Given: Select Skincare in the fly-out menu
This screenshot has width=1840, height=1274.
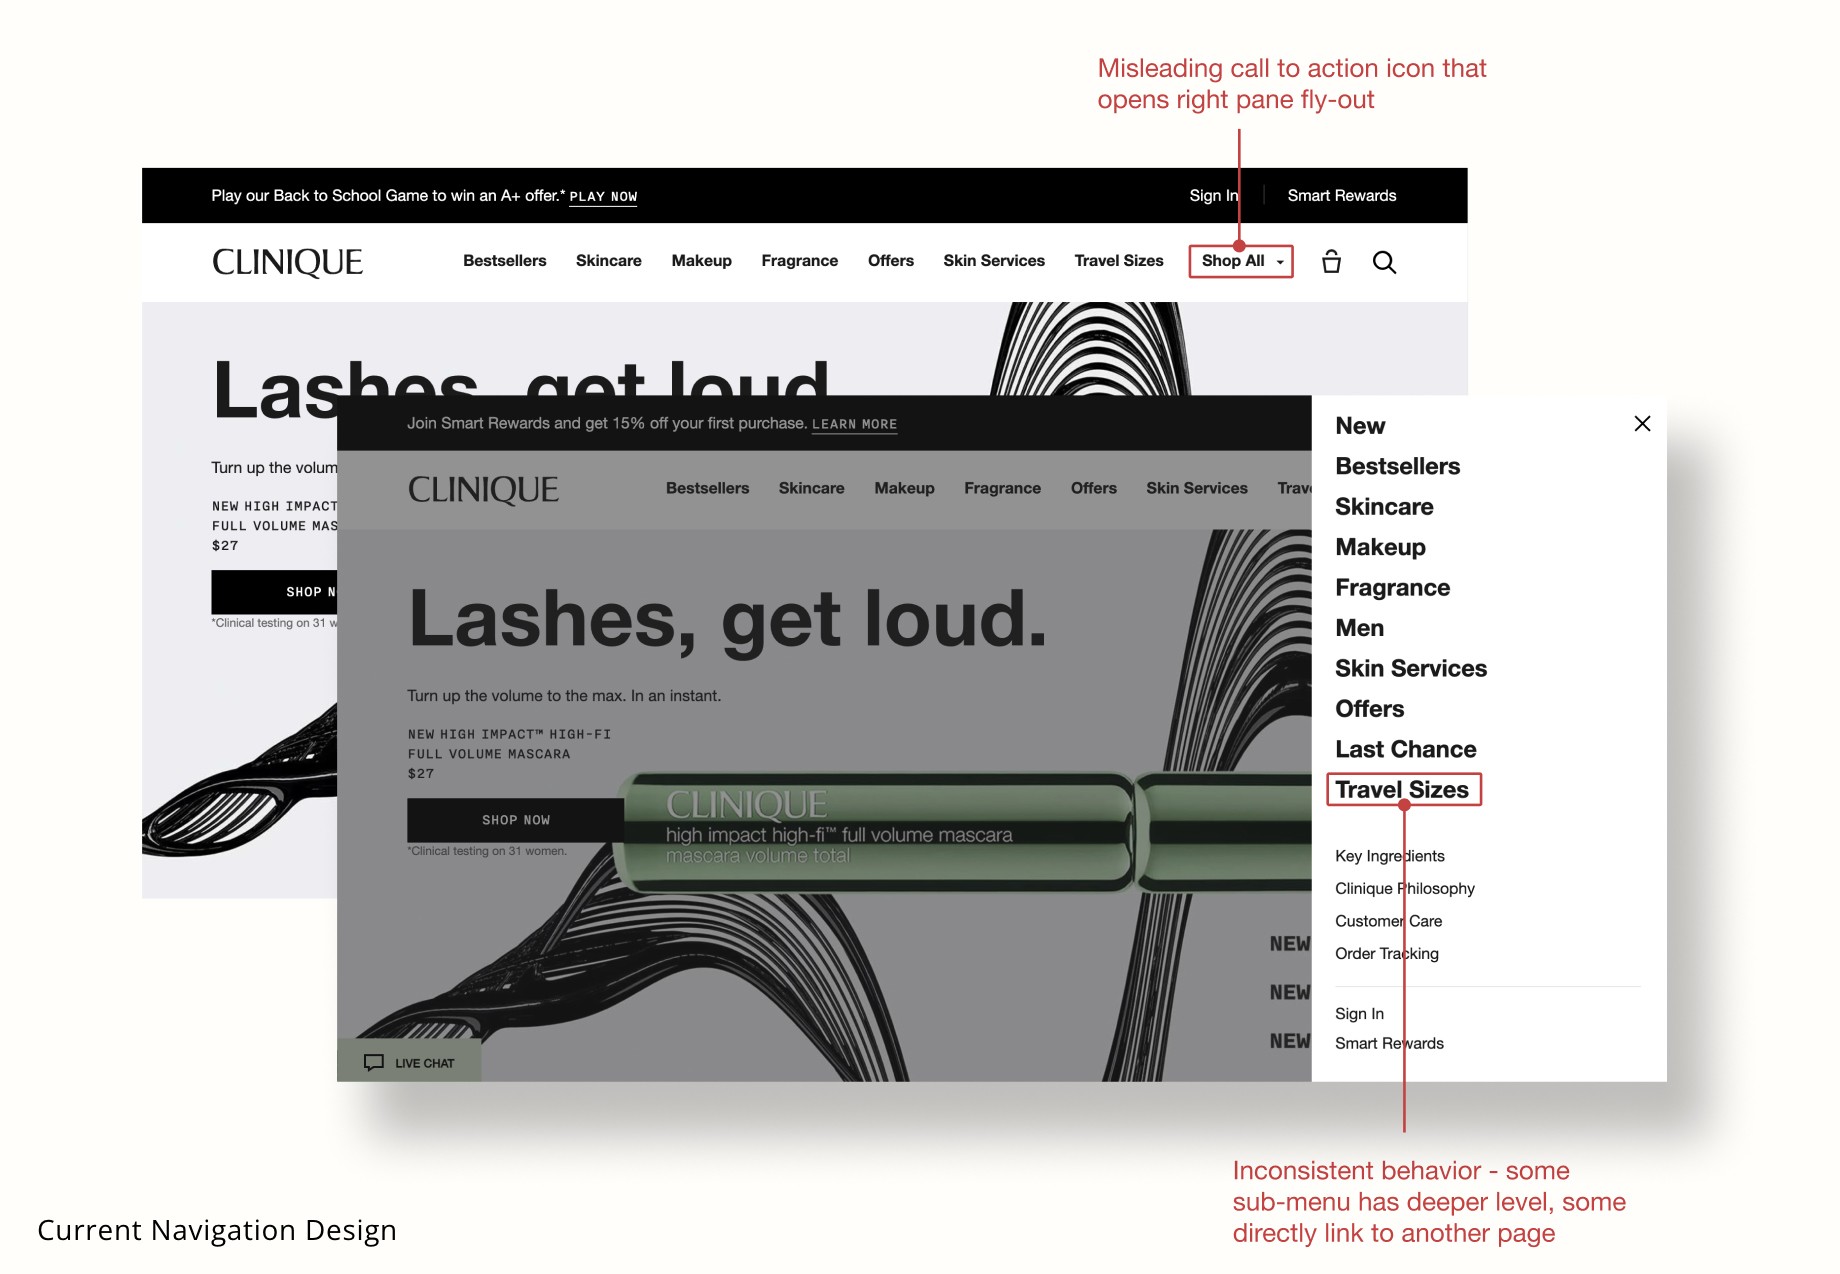Looking at the screenshot, I should tap(1384, 507).
